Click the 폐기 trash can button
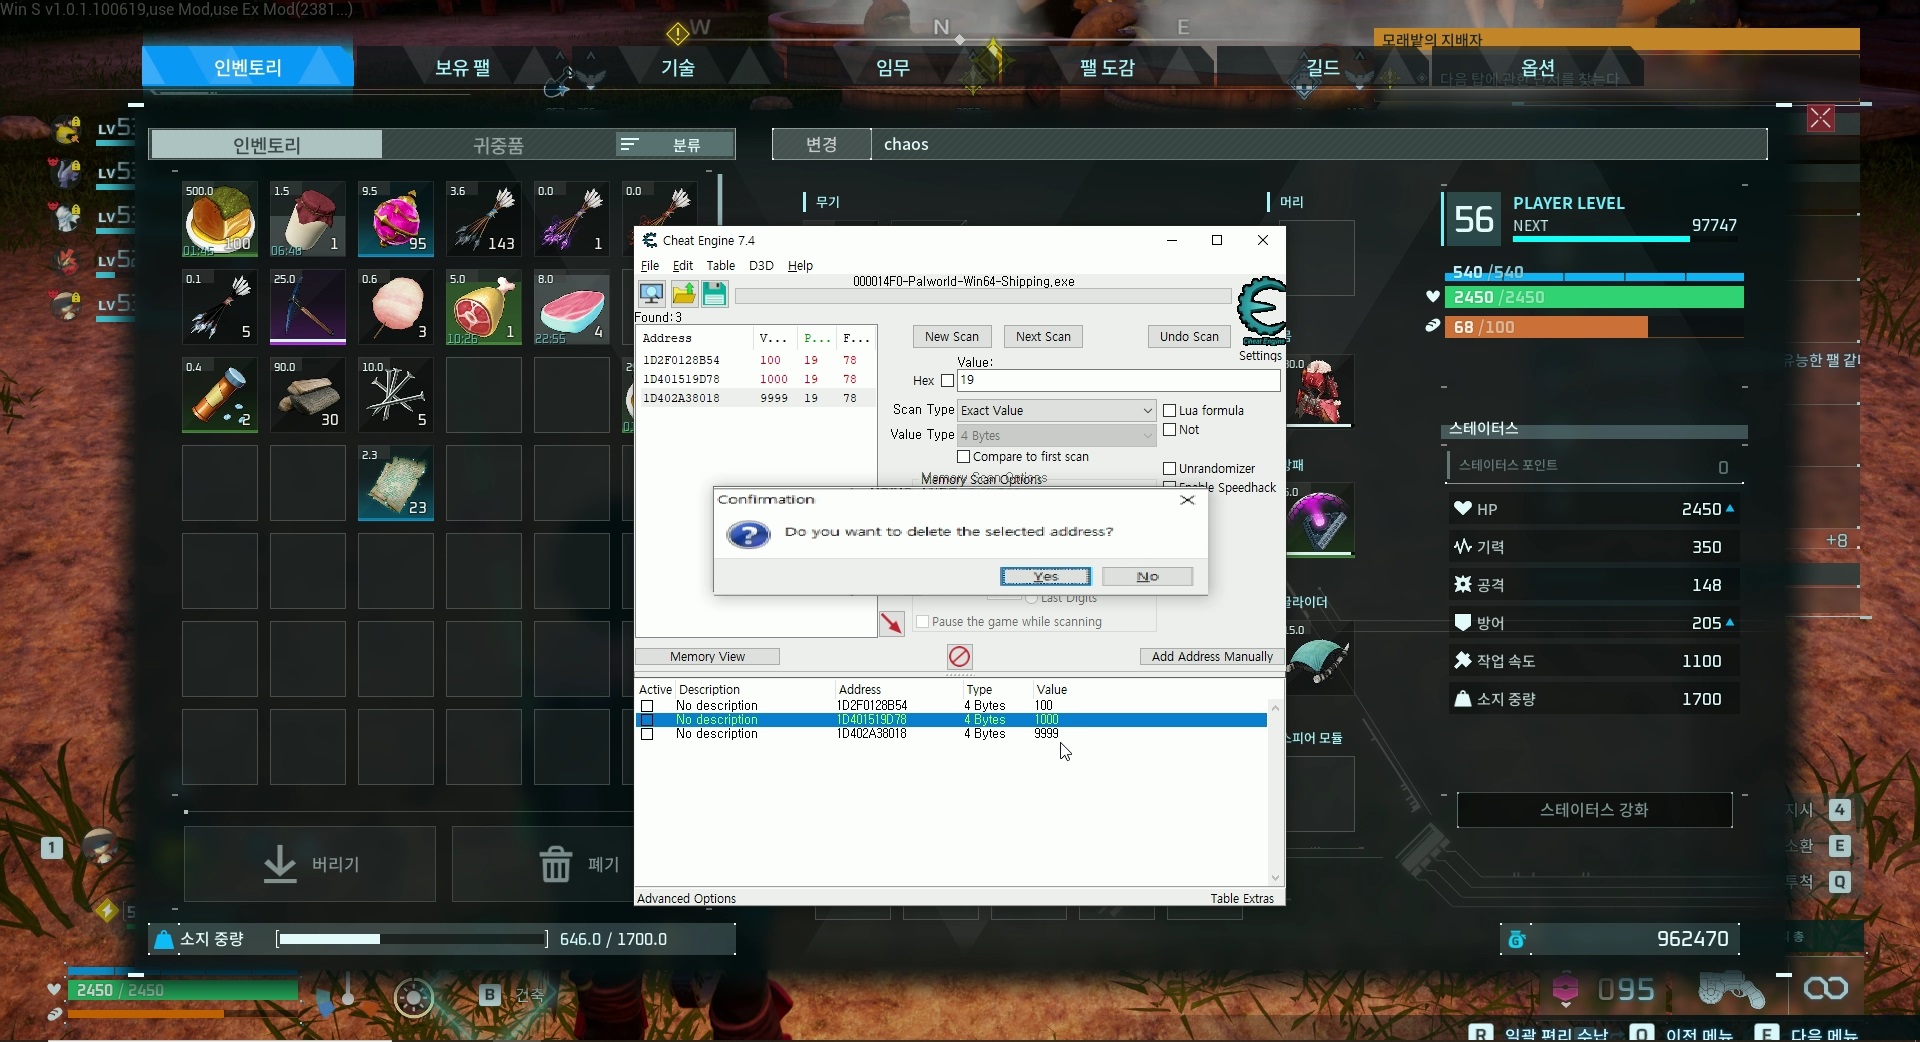 (541, 864)
